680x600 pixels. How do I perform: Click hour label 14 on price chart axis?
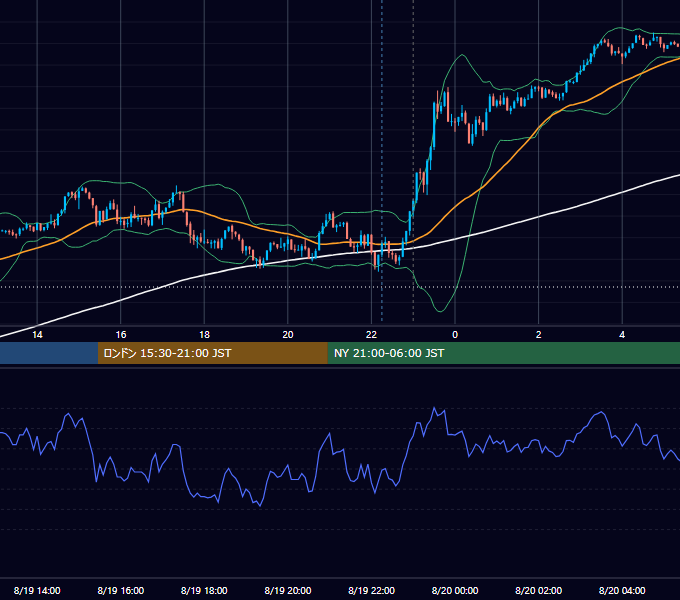(x=37, y=335)
